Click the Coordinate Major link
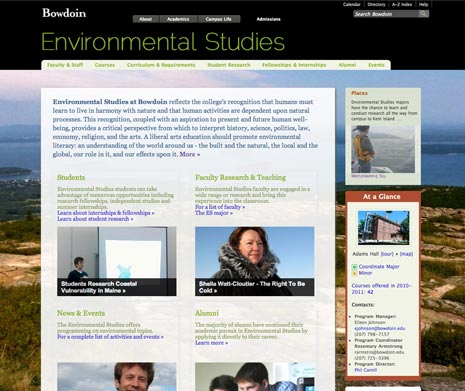The image size is (465, 391). [379, 267]
